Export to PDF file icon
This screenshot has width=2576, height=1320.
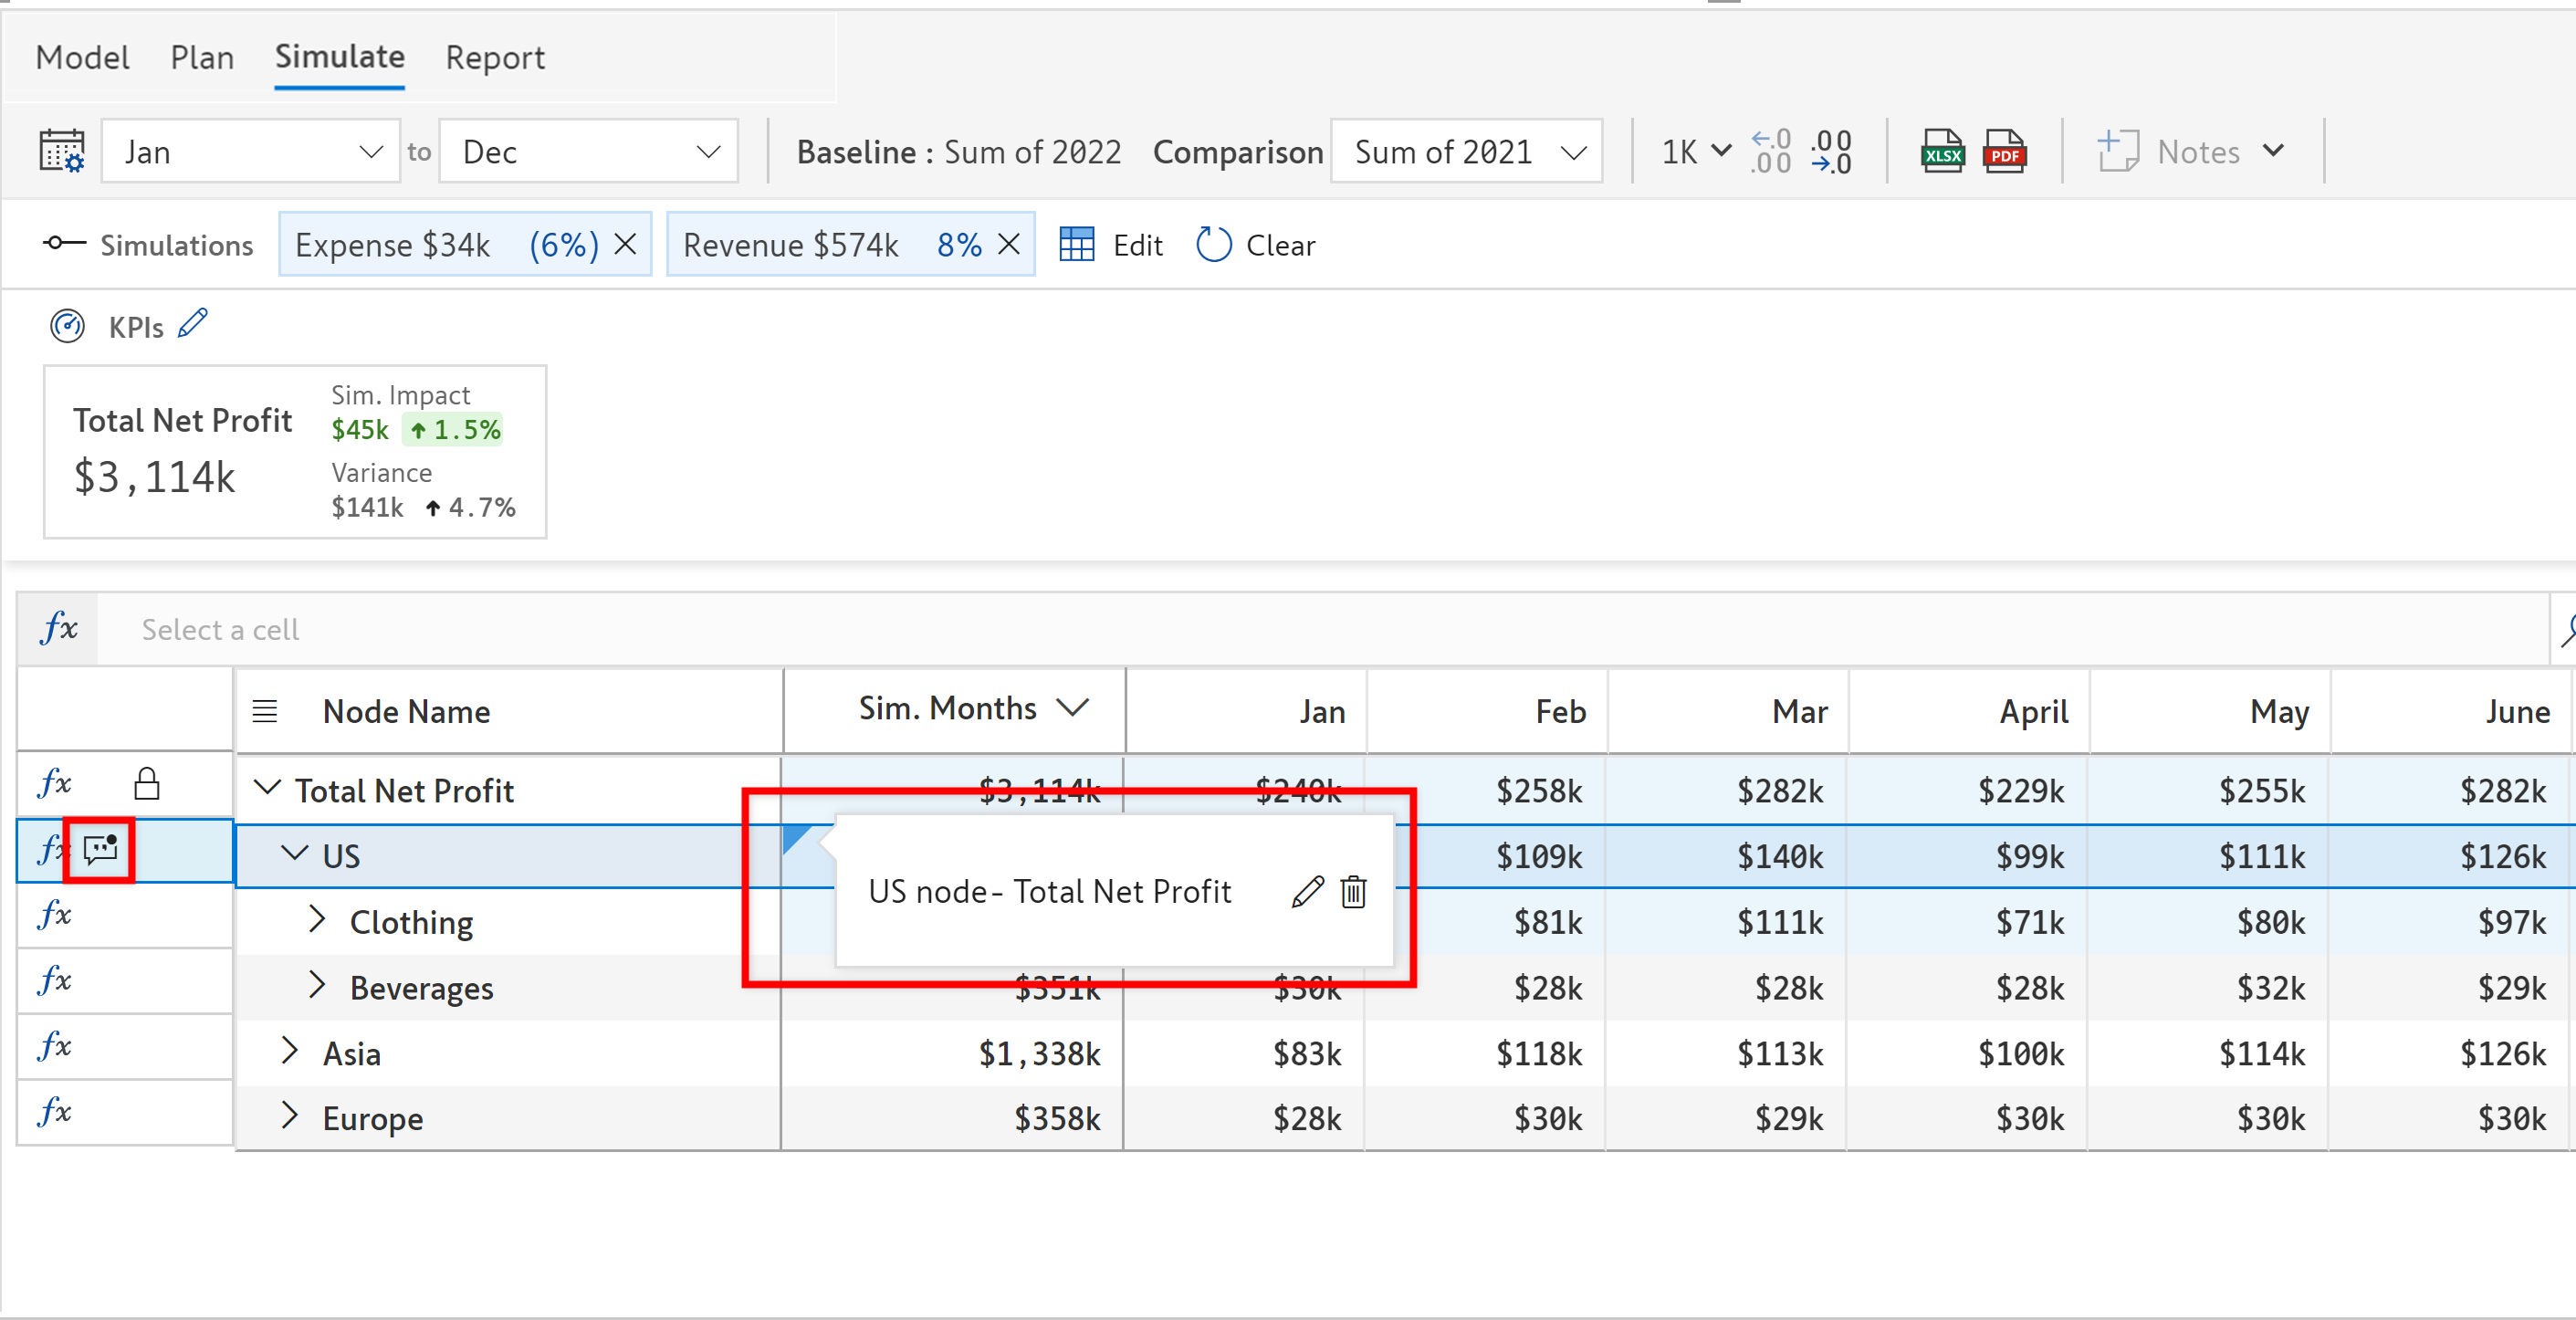tap(2003, 152)
